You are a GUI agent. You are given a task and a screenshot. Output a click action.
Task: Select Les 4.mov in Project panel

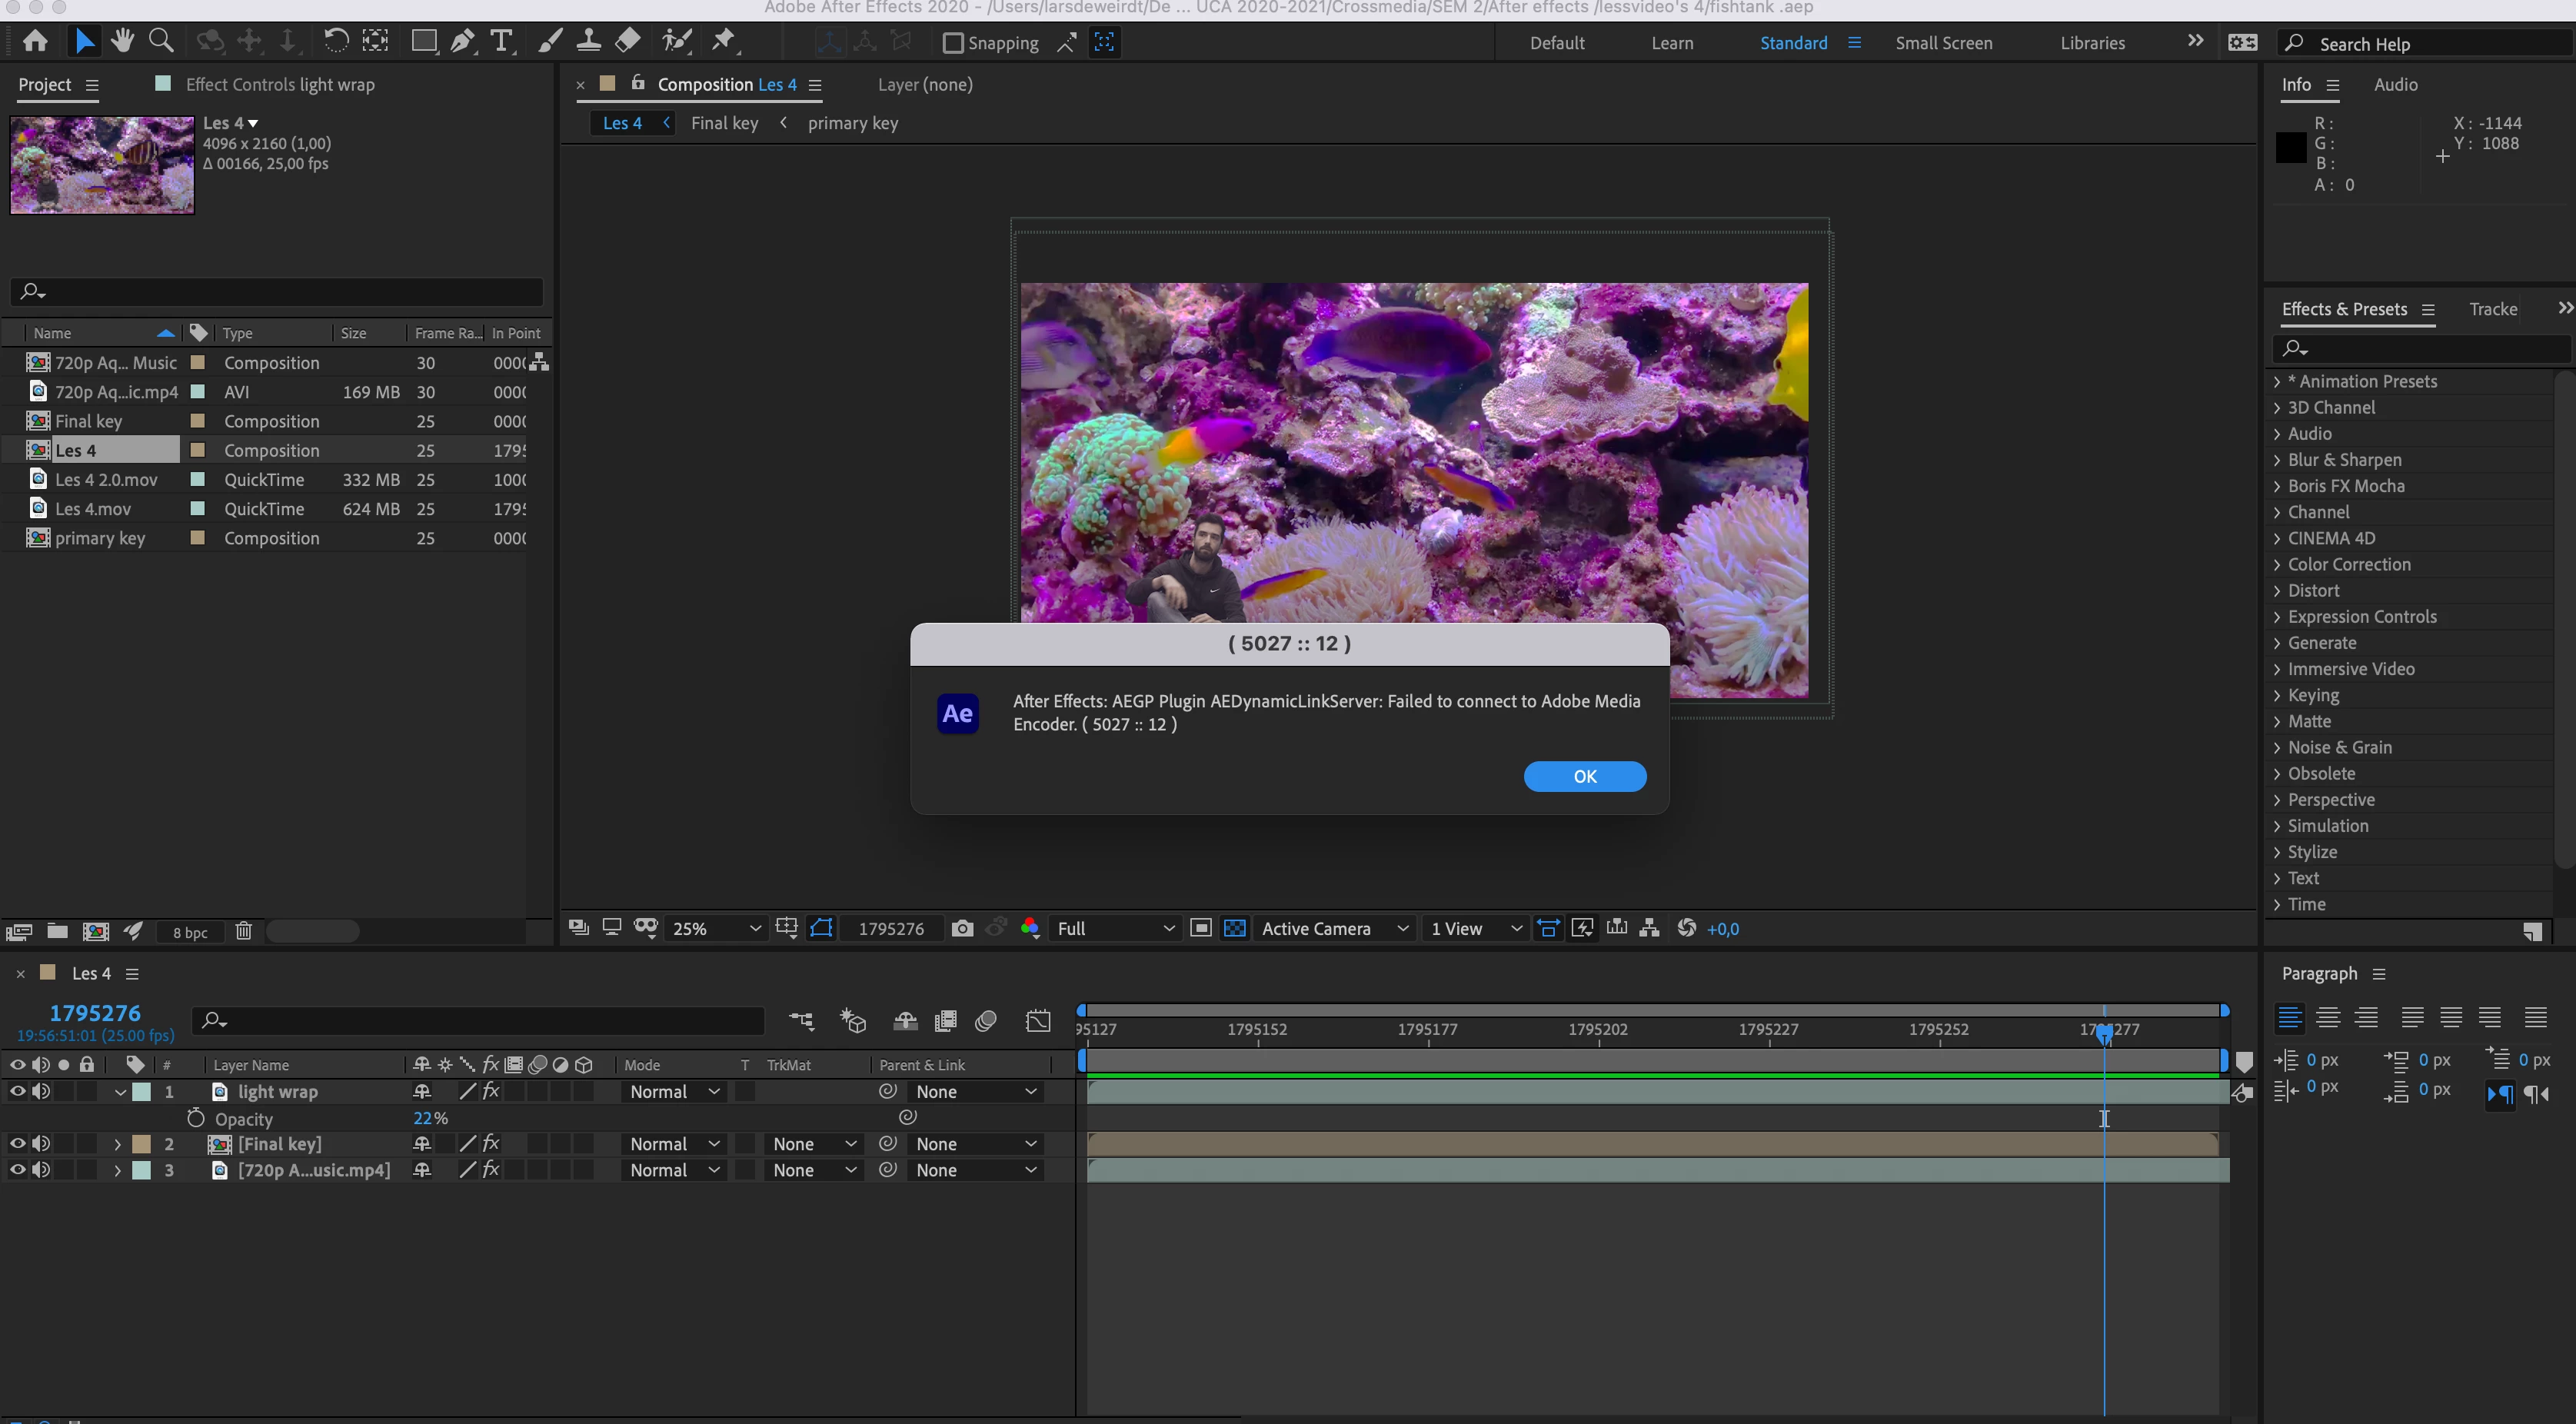pyautogui.click(x=93, y=508)
